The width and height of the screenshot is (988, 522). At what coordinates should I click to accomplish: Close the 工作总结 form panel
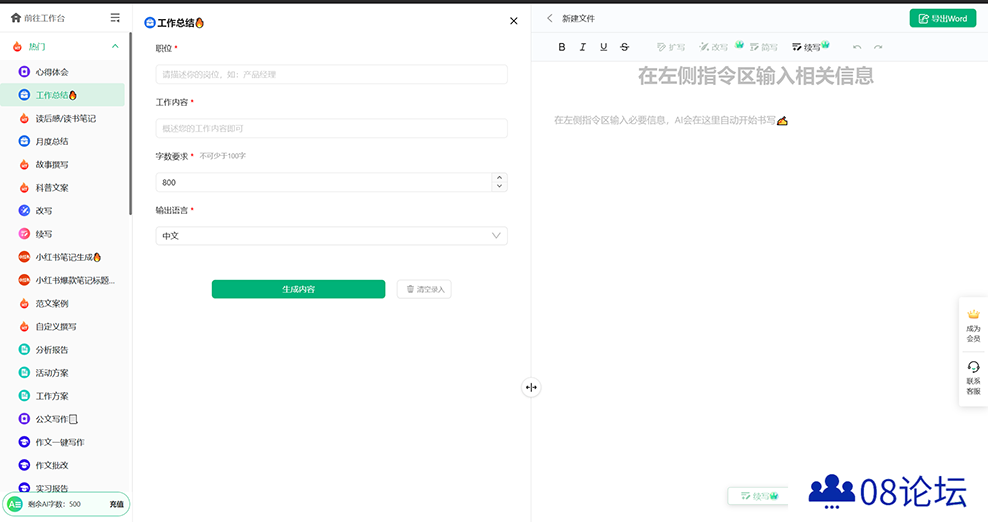tap(514, 21)
